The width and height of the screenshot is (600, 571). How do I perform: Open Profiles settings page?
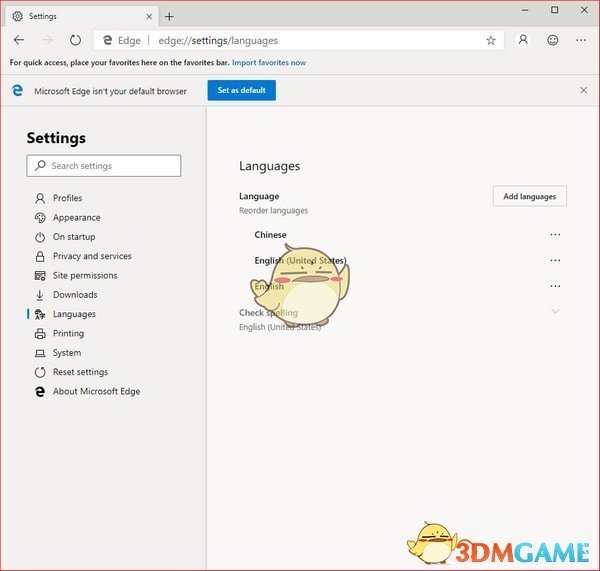(x=68, y=198)
